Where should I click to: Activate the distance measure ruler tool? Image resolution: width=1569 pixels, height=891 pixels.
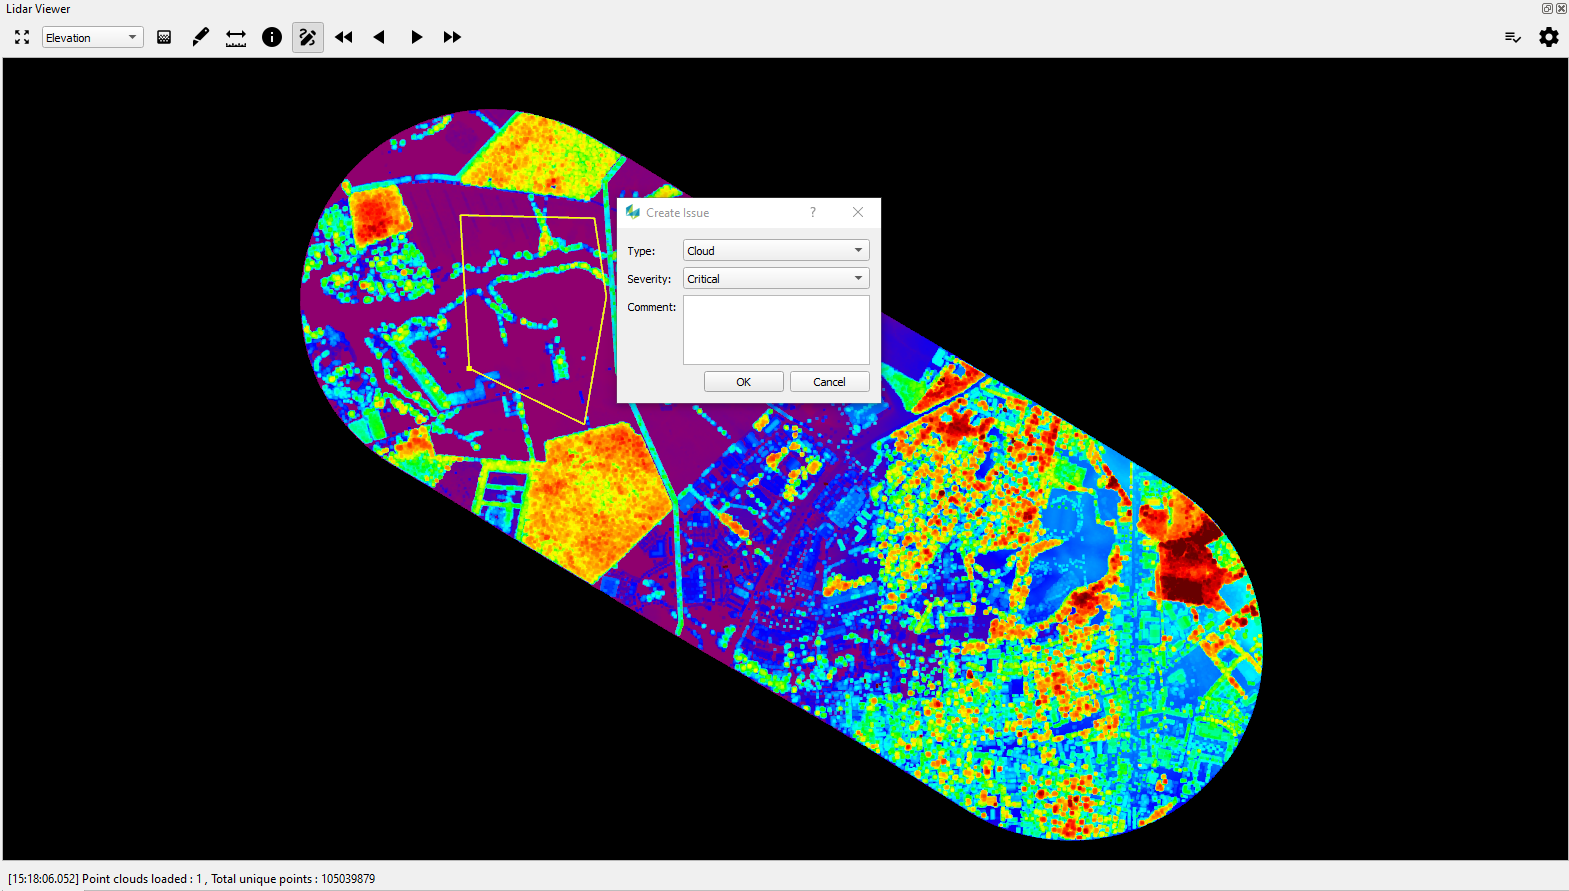click(x=236, y=37)
